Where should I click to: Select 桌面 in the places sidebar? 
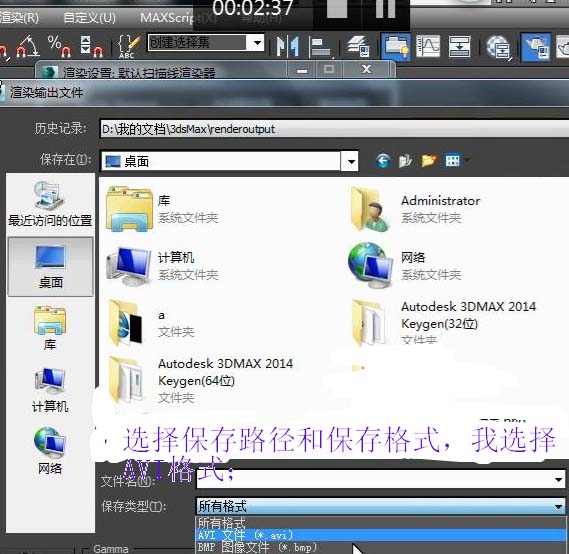pos(50,267)
